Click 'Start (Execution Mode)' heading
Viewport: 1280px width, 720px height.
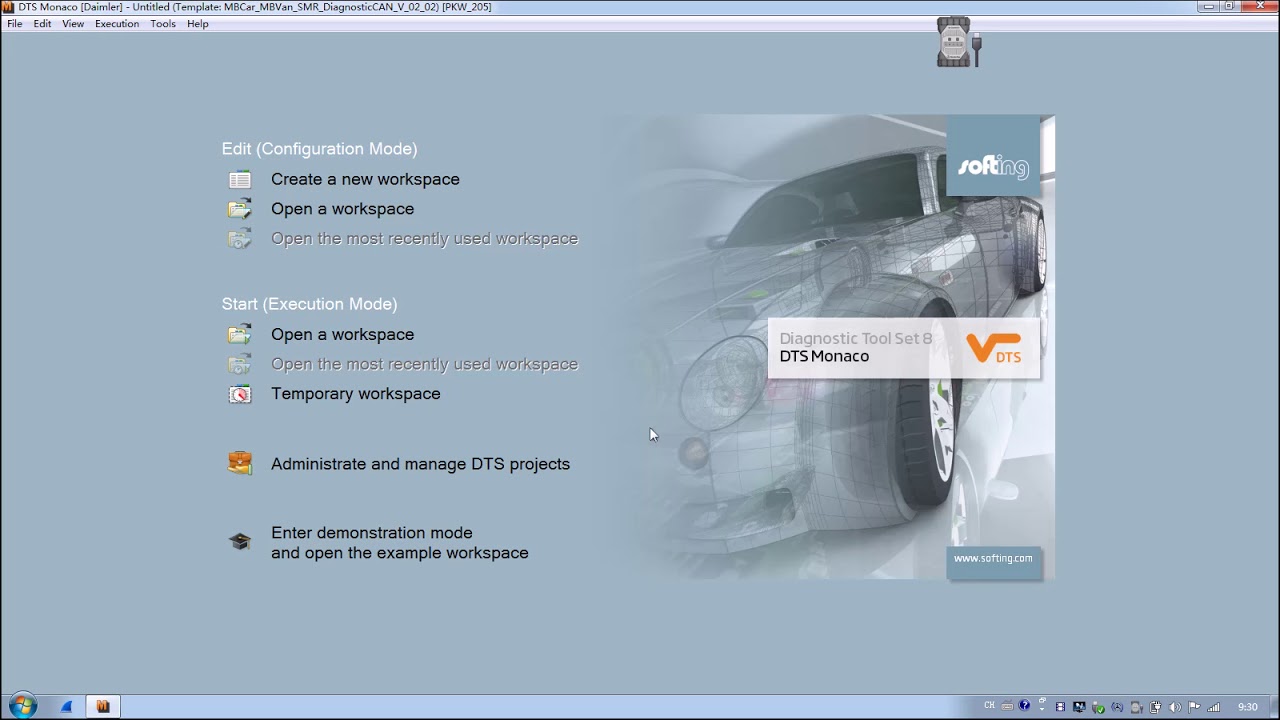point(309,304)
